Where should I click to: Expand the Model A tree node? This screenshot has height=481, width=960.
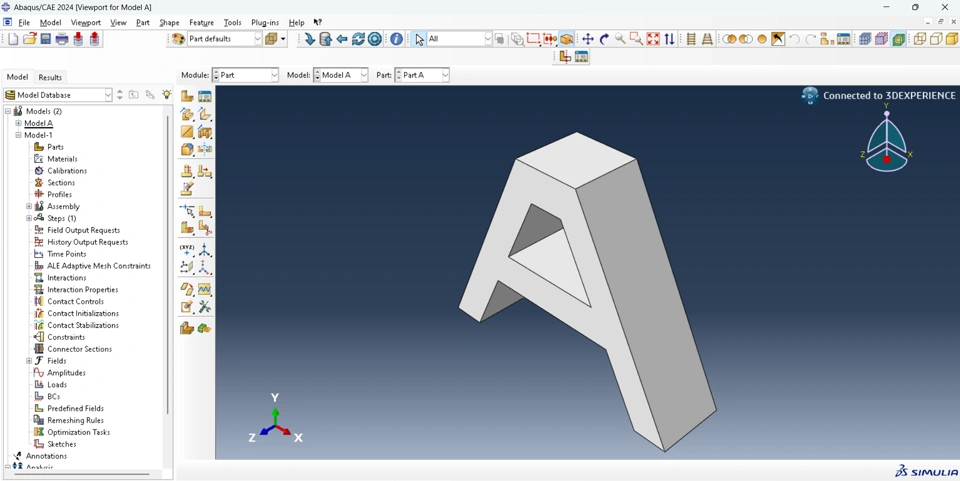[18, 123]
